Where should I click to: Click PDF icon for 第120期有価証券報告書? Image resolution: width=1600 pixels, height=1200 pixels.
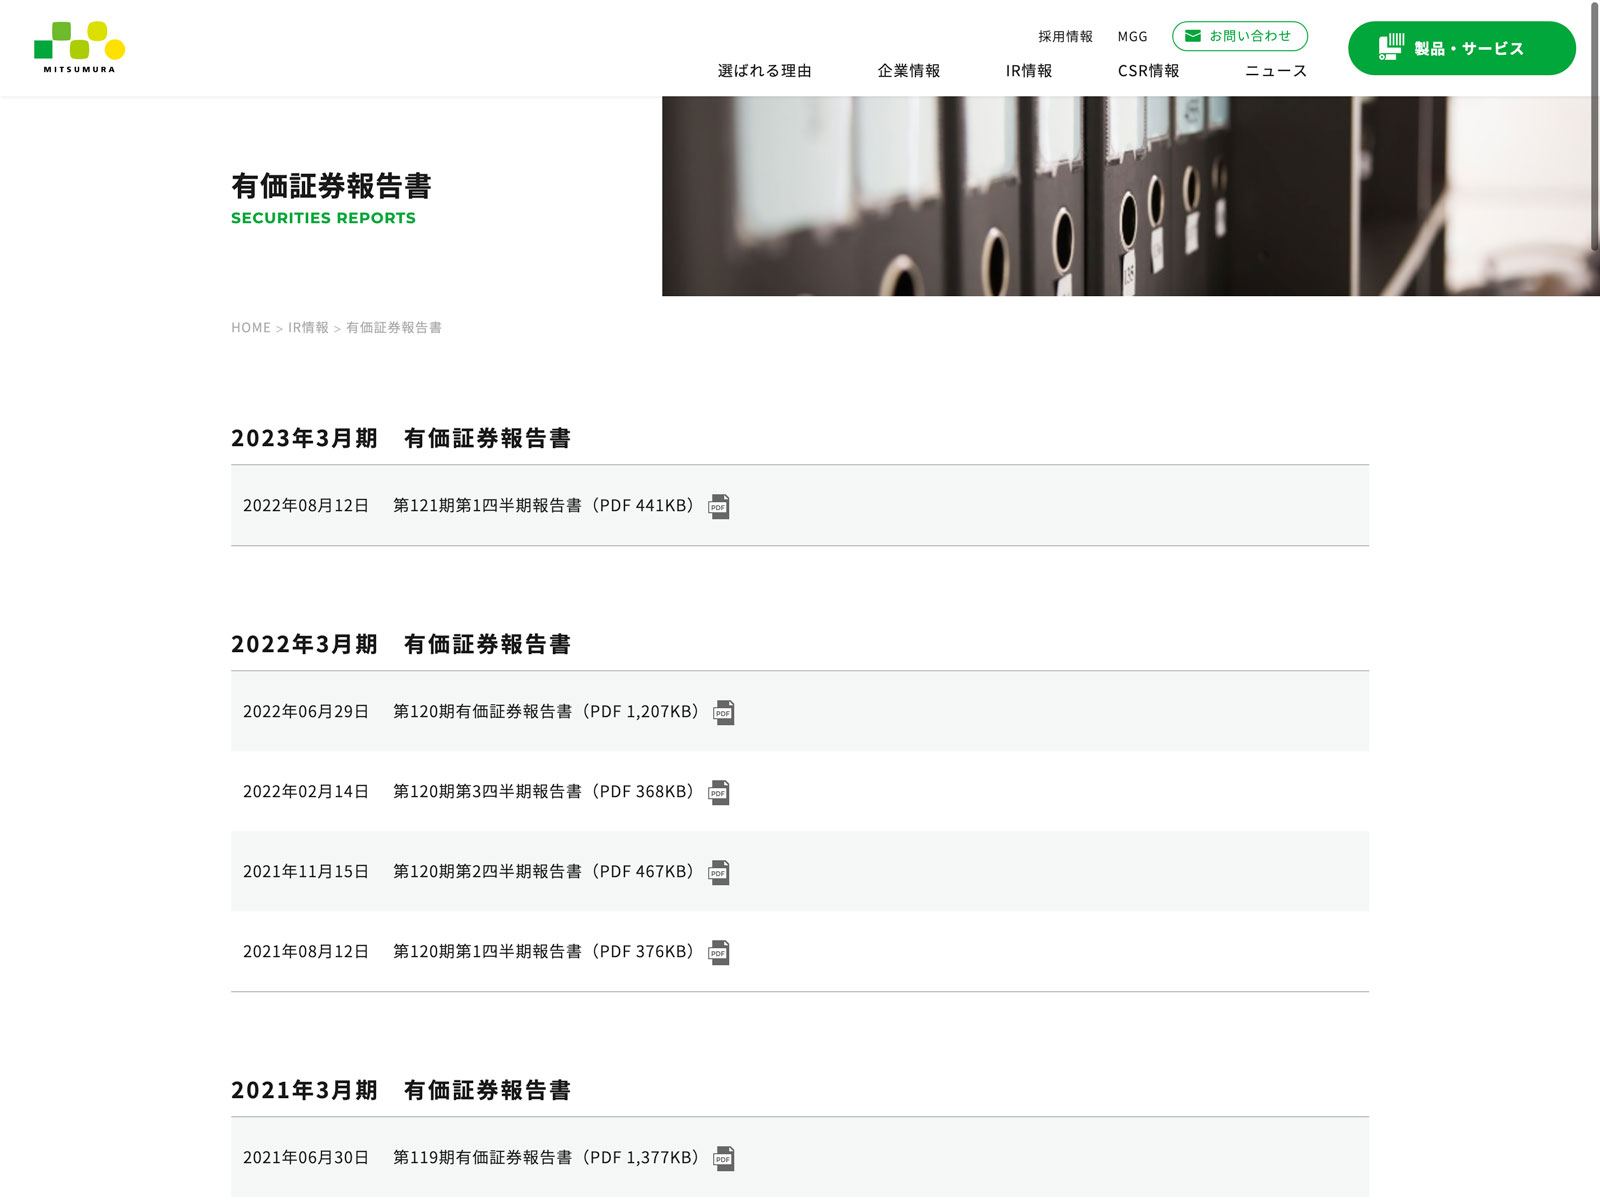pos(723,713)
